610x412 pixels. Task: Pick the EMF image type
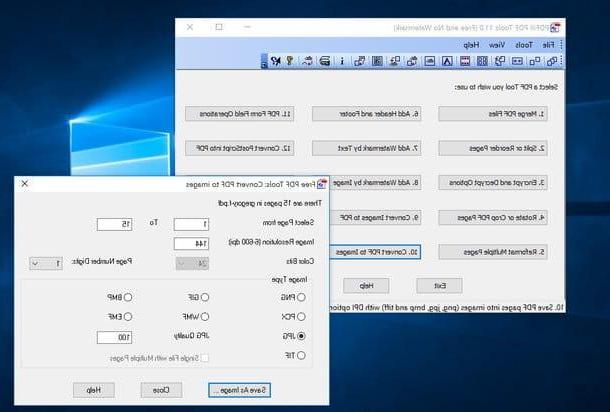click(128, 317)
